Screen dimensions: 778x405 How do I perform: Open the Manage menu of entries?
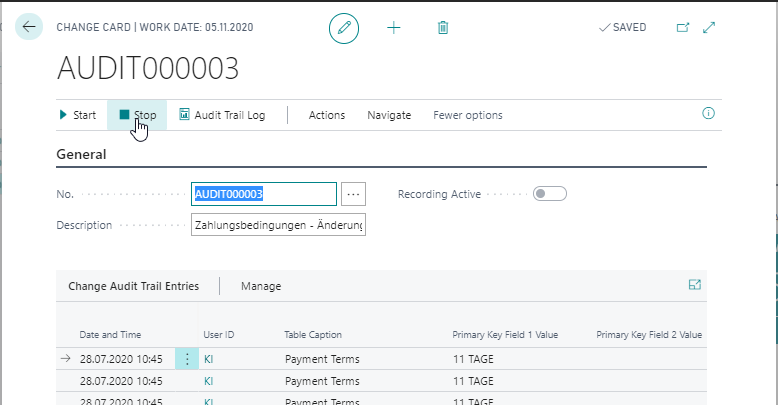261,286
